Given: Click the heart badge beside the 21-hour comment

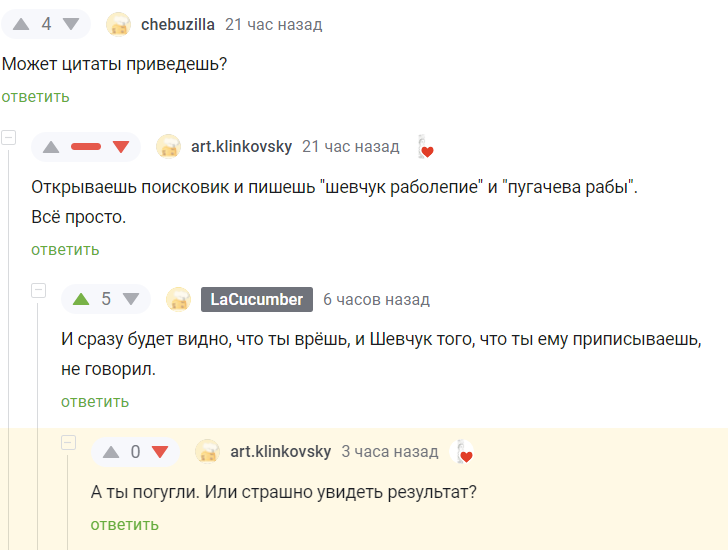Looking at the screenshot, I should (x=425, y=148).
